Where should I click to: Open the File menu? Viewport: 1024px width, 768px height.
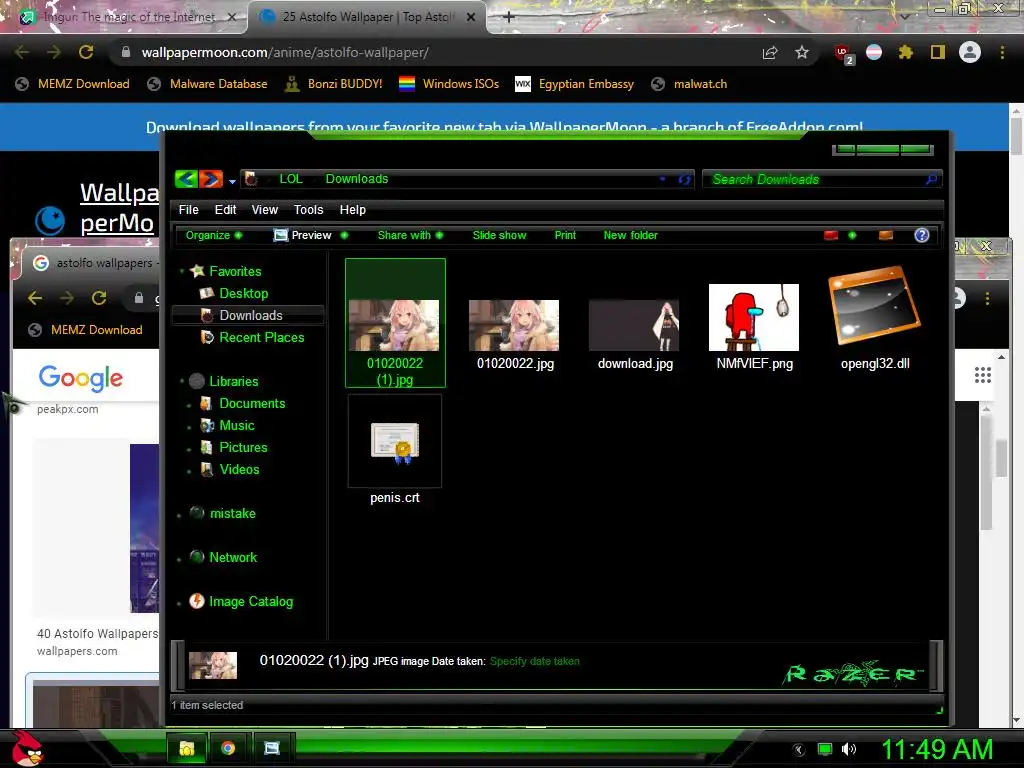click(x=188, y=210)
